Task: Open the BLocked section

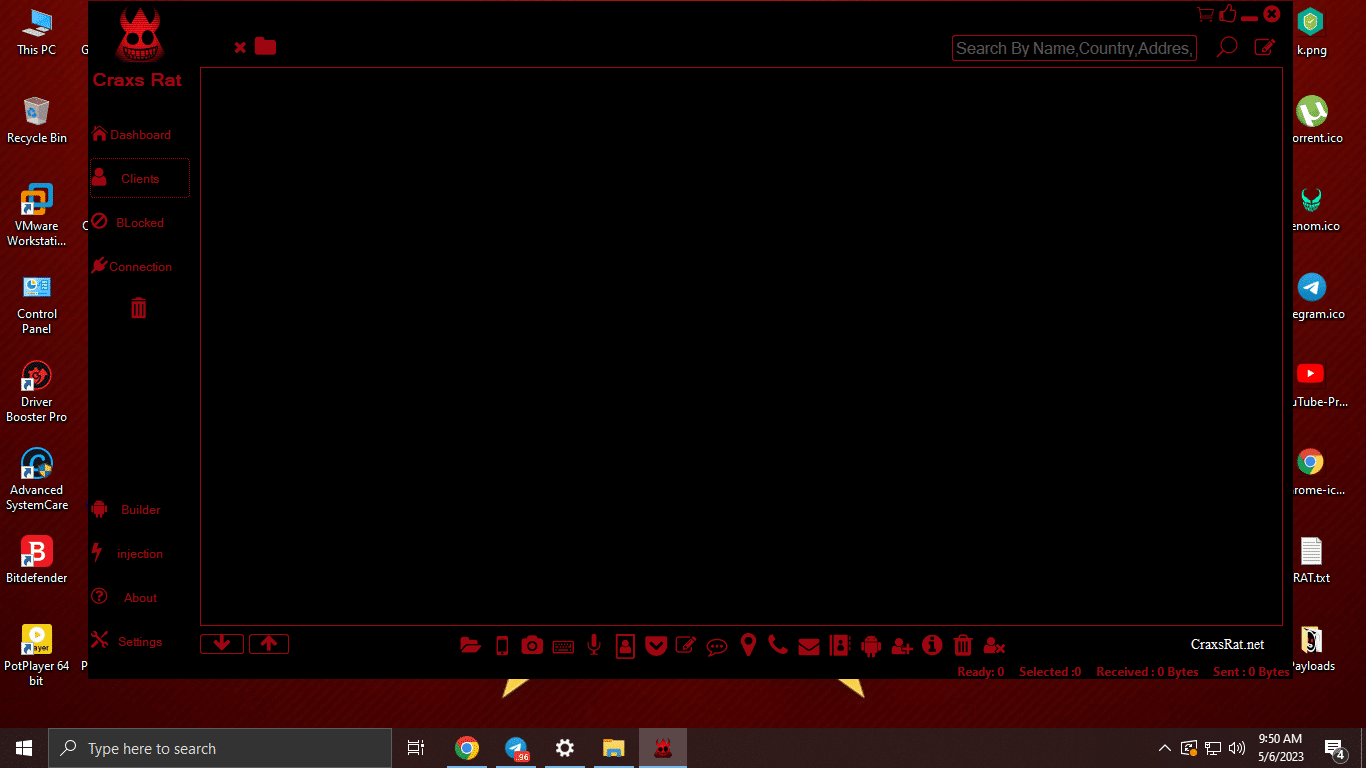Action: tap(139, 222)
